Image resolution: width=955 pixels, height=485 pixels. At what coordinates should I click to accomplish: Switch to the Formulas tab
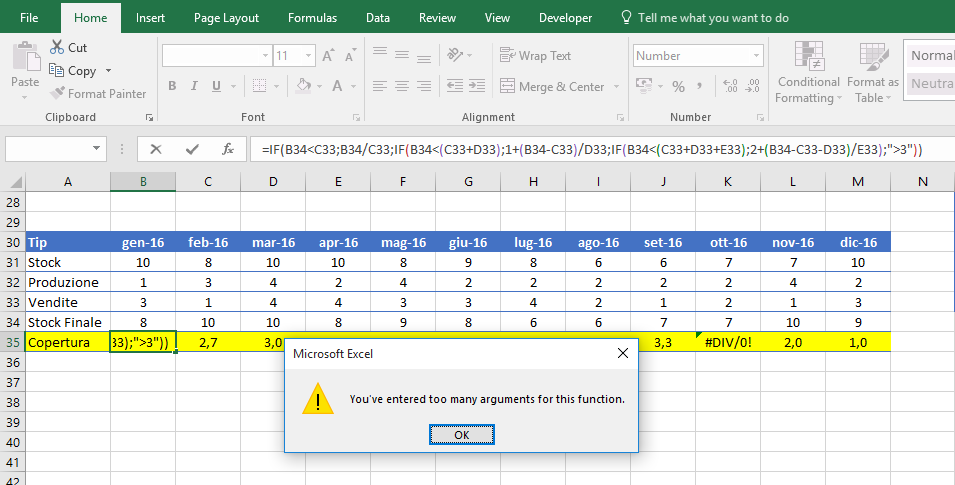tap(312, 18)
